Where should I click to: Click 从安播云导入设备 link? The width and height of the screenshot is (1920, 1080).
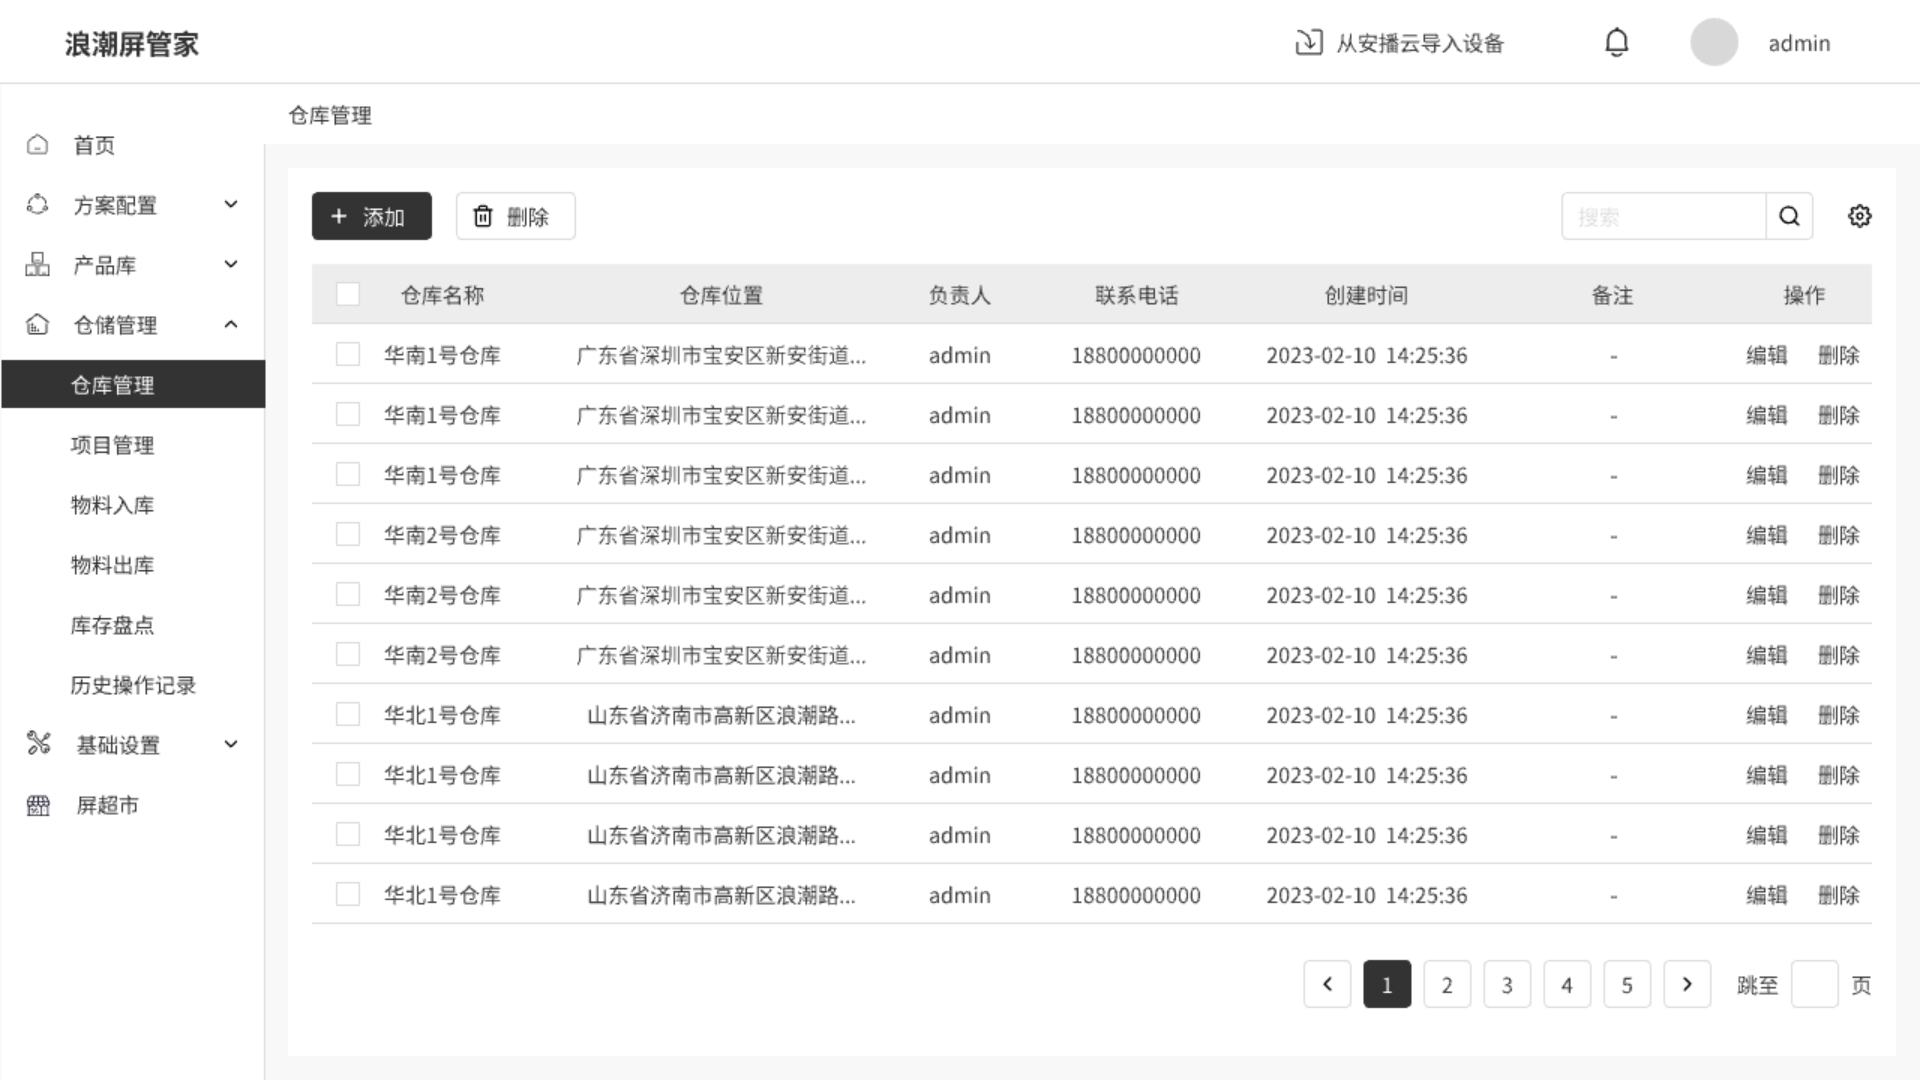pos(1420,43)
